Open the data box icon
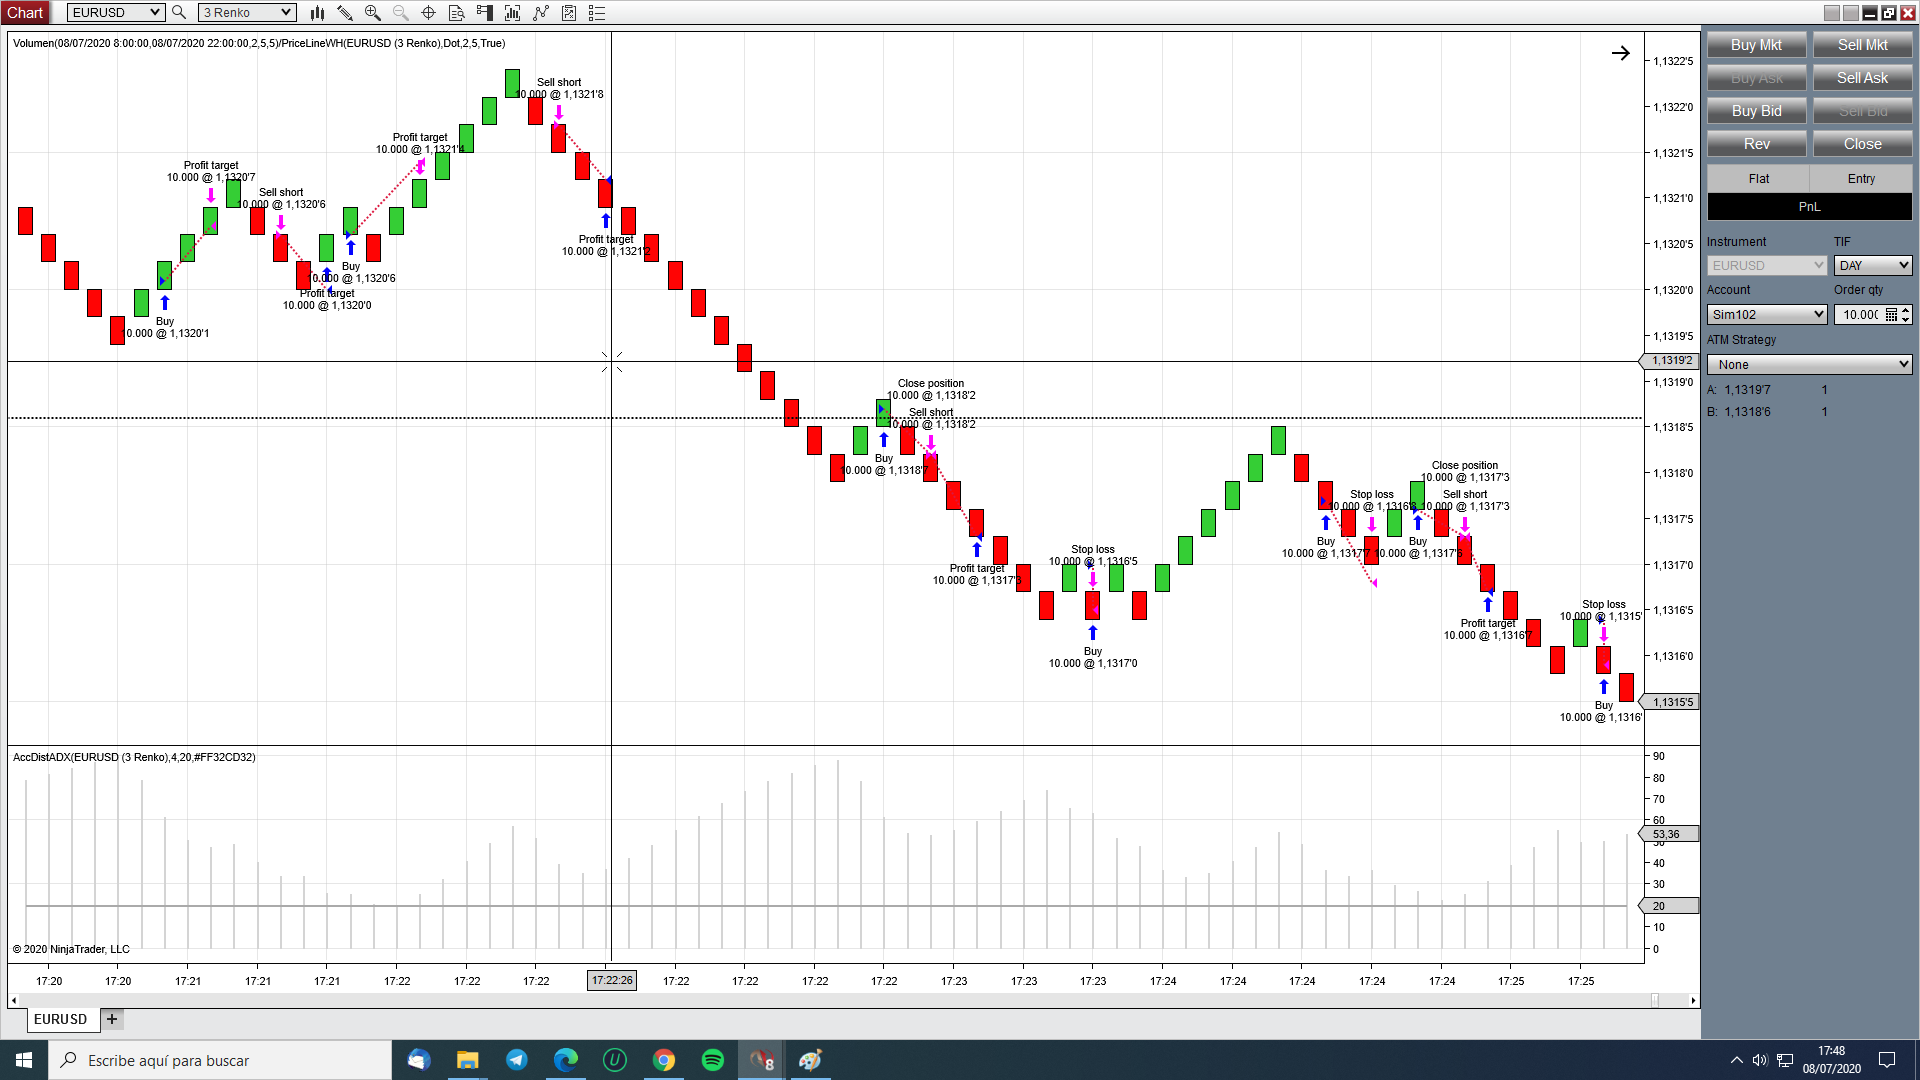The width and height of the screenshot is (1920, 1080). (x=456, y=13)
